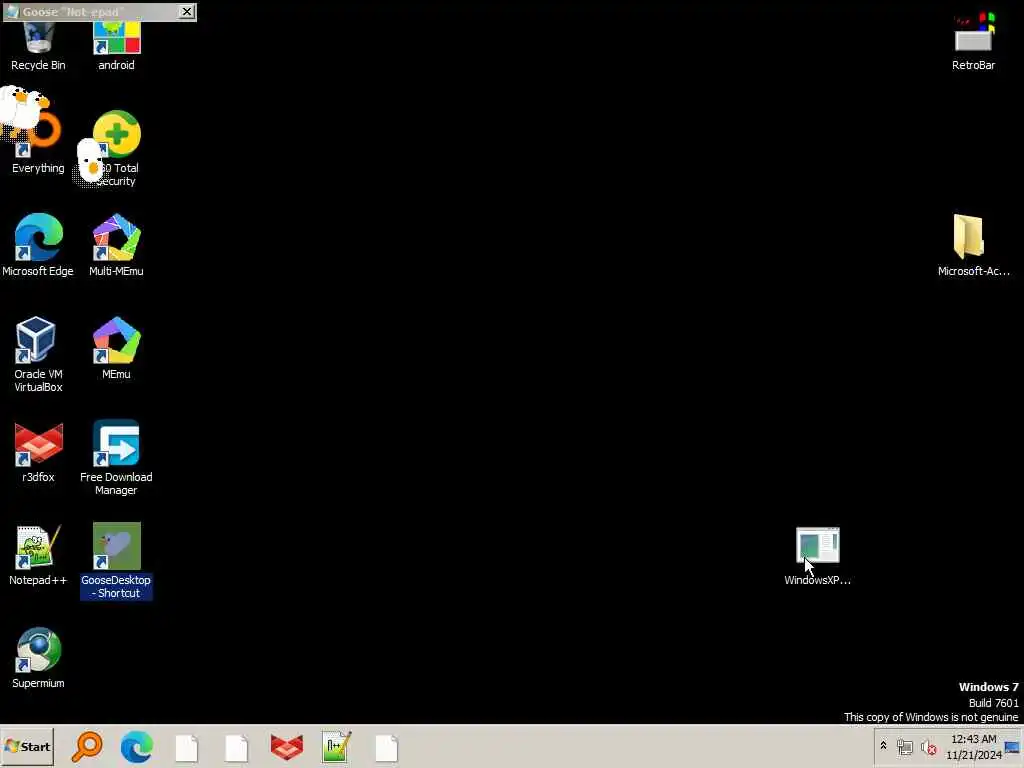
Task: Select Oracle VM VirtualBox shortcut
Action: pyautogui.click(x=38, y=354)
